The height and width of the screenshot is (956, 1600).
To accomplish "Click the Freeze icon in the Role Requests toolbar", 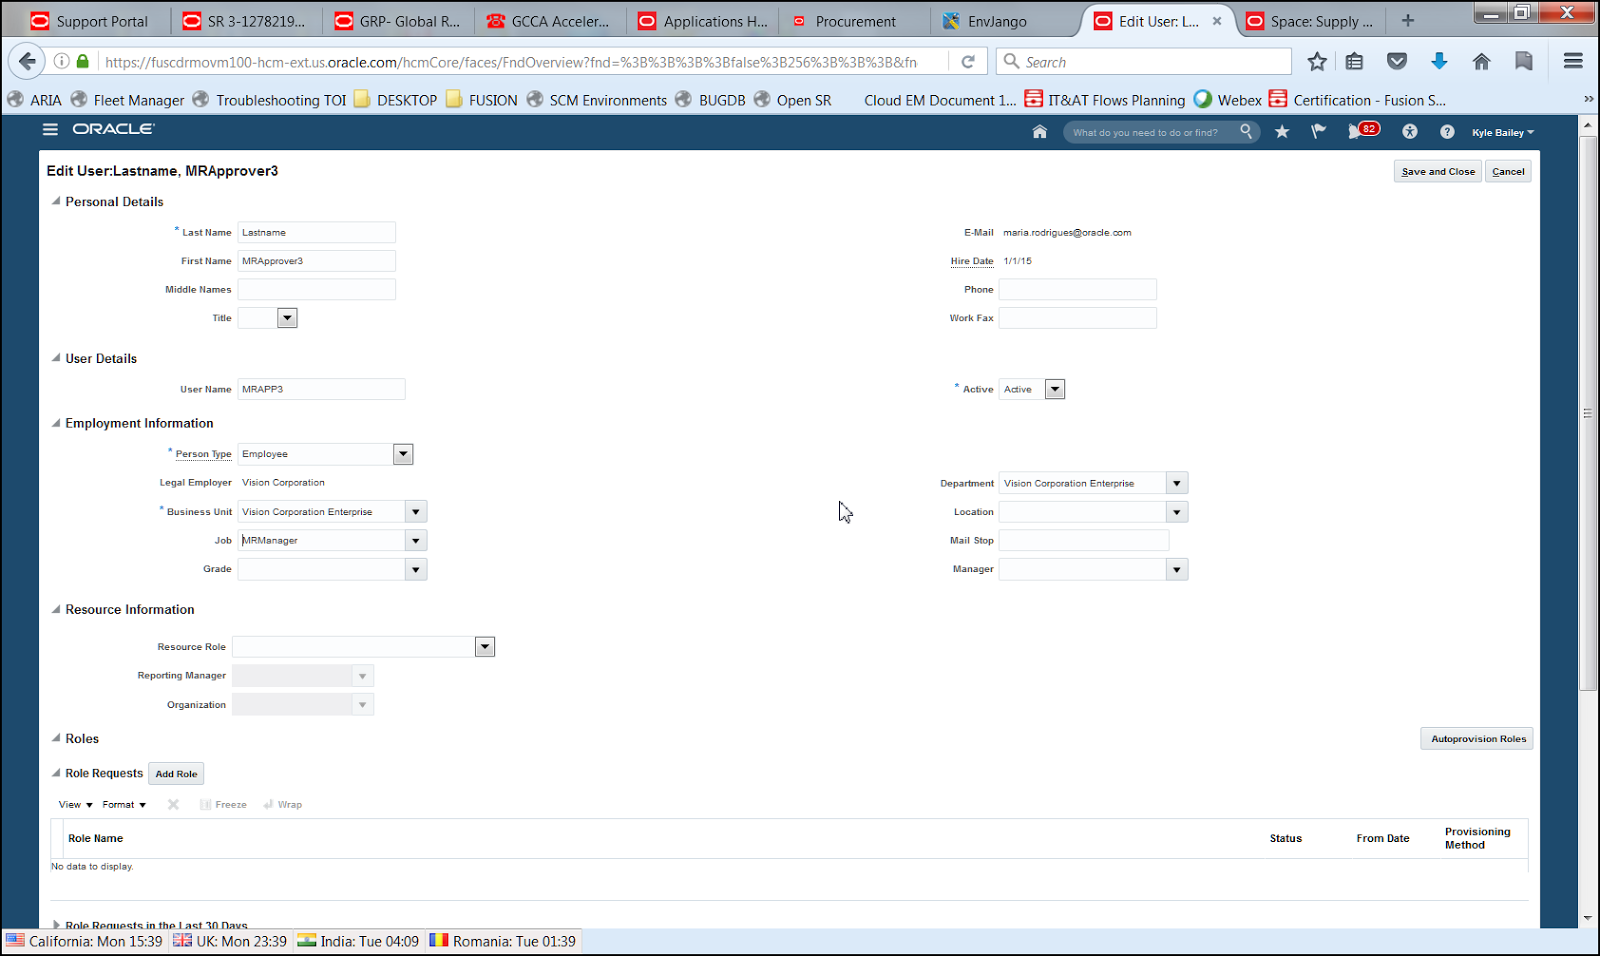I will pyautogui.click(x=222, y=804).
